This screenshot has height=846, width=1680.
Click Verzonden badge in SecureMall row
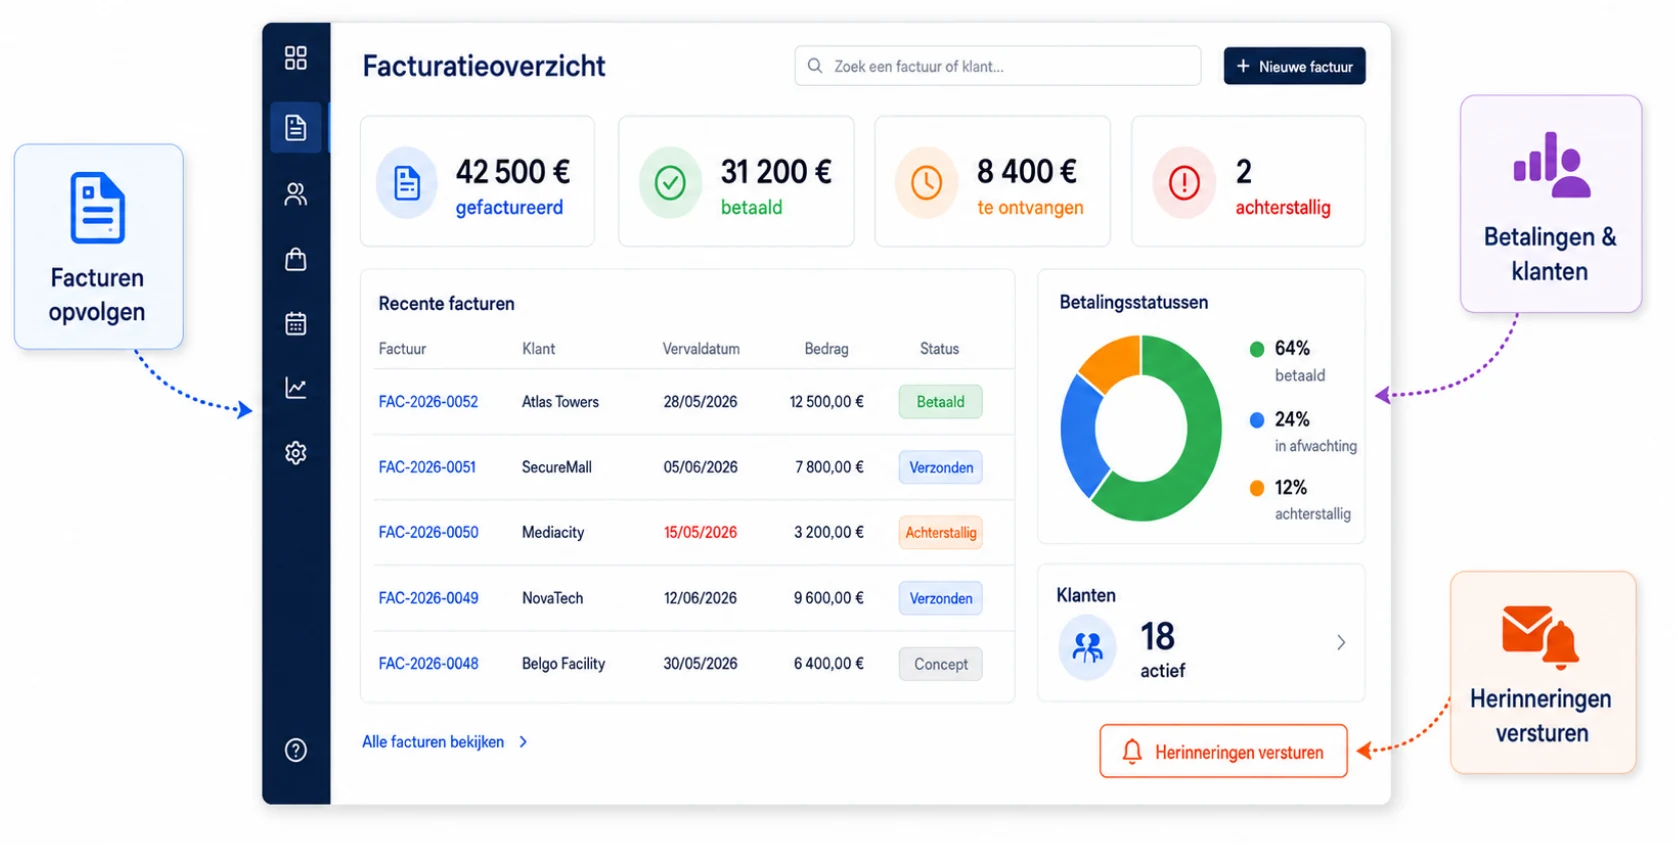tap(940, 467)
